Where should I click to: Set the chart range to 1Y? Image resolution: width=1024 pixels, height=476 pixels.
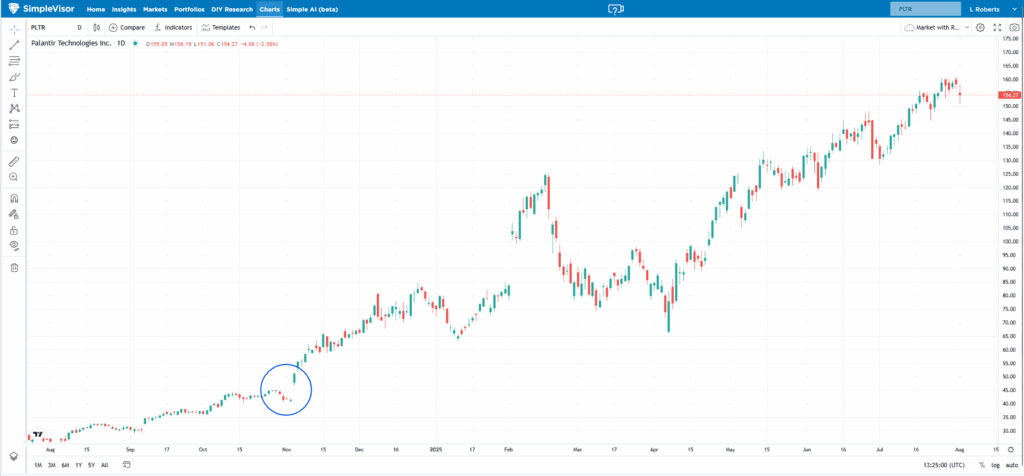click(78, 465)
